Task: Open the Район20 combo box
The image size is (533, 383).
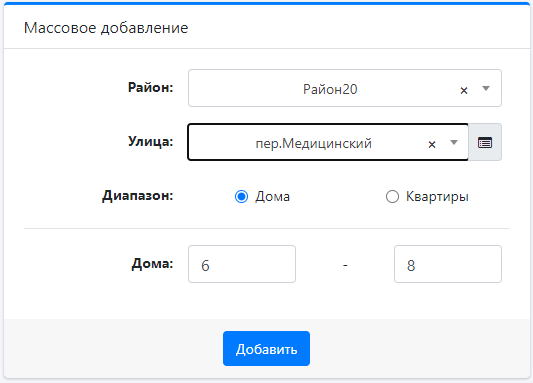Action: (x=345, y=88)
